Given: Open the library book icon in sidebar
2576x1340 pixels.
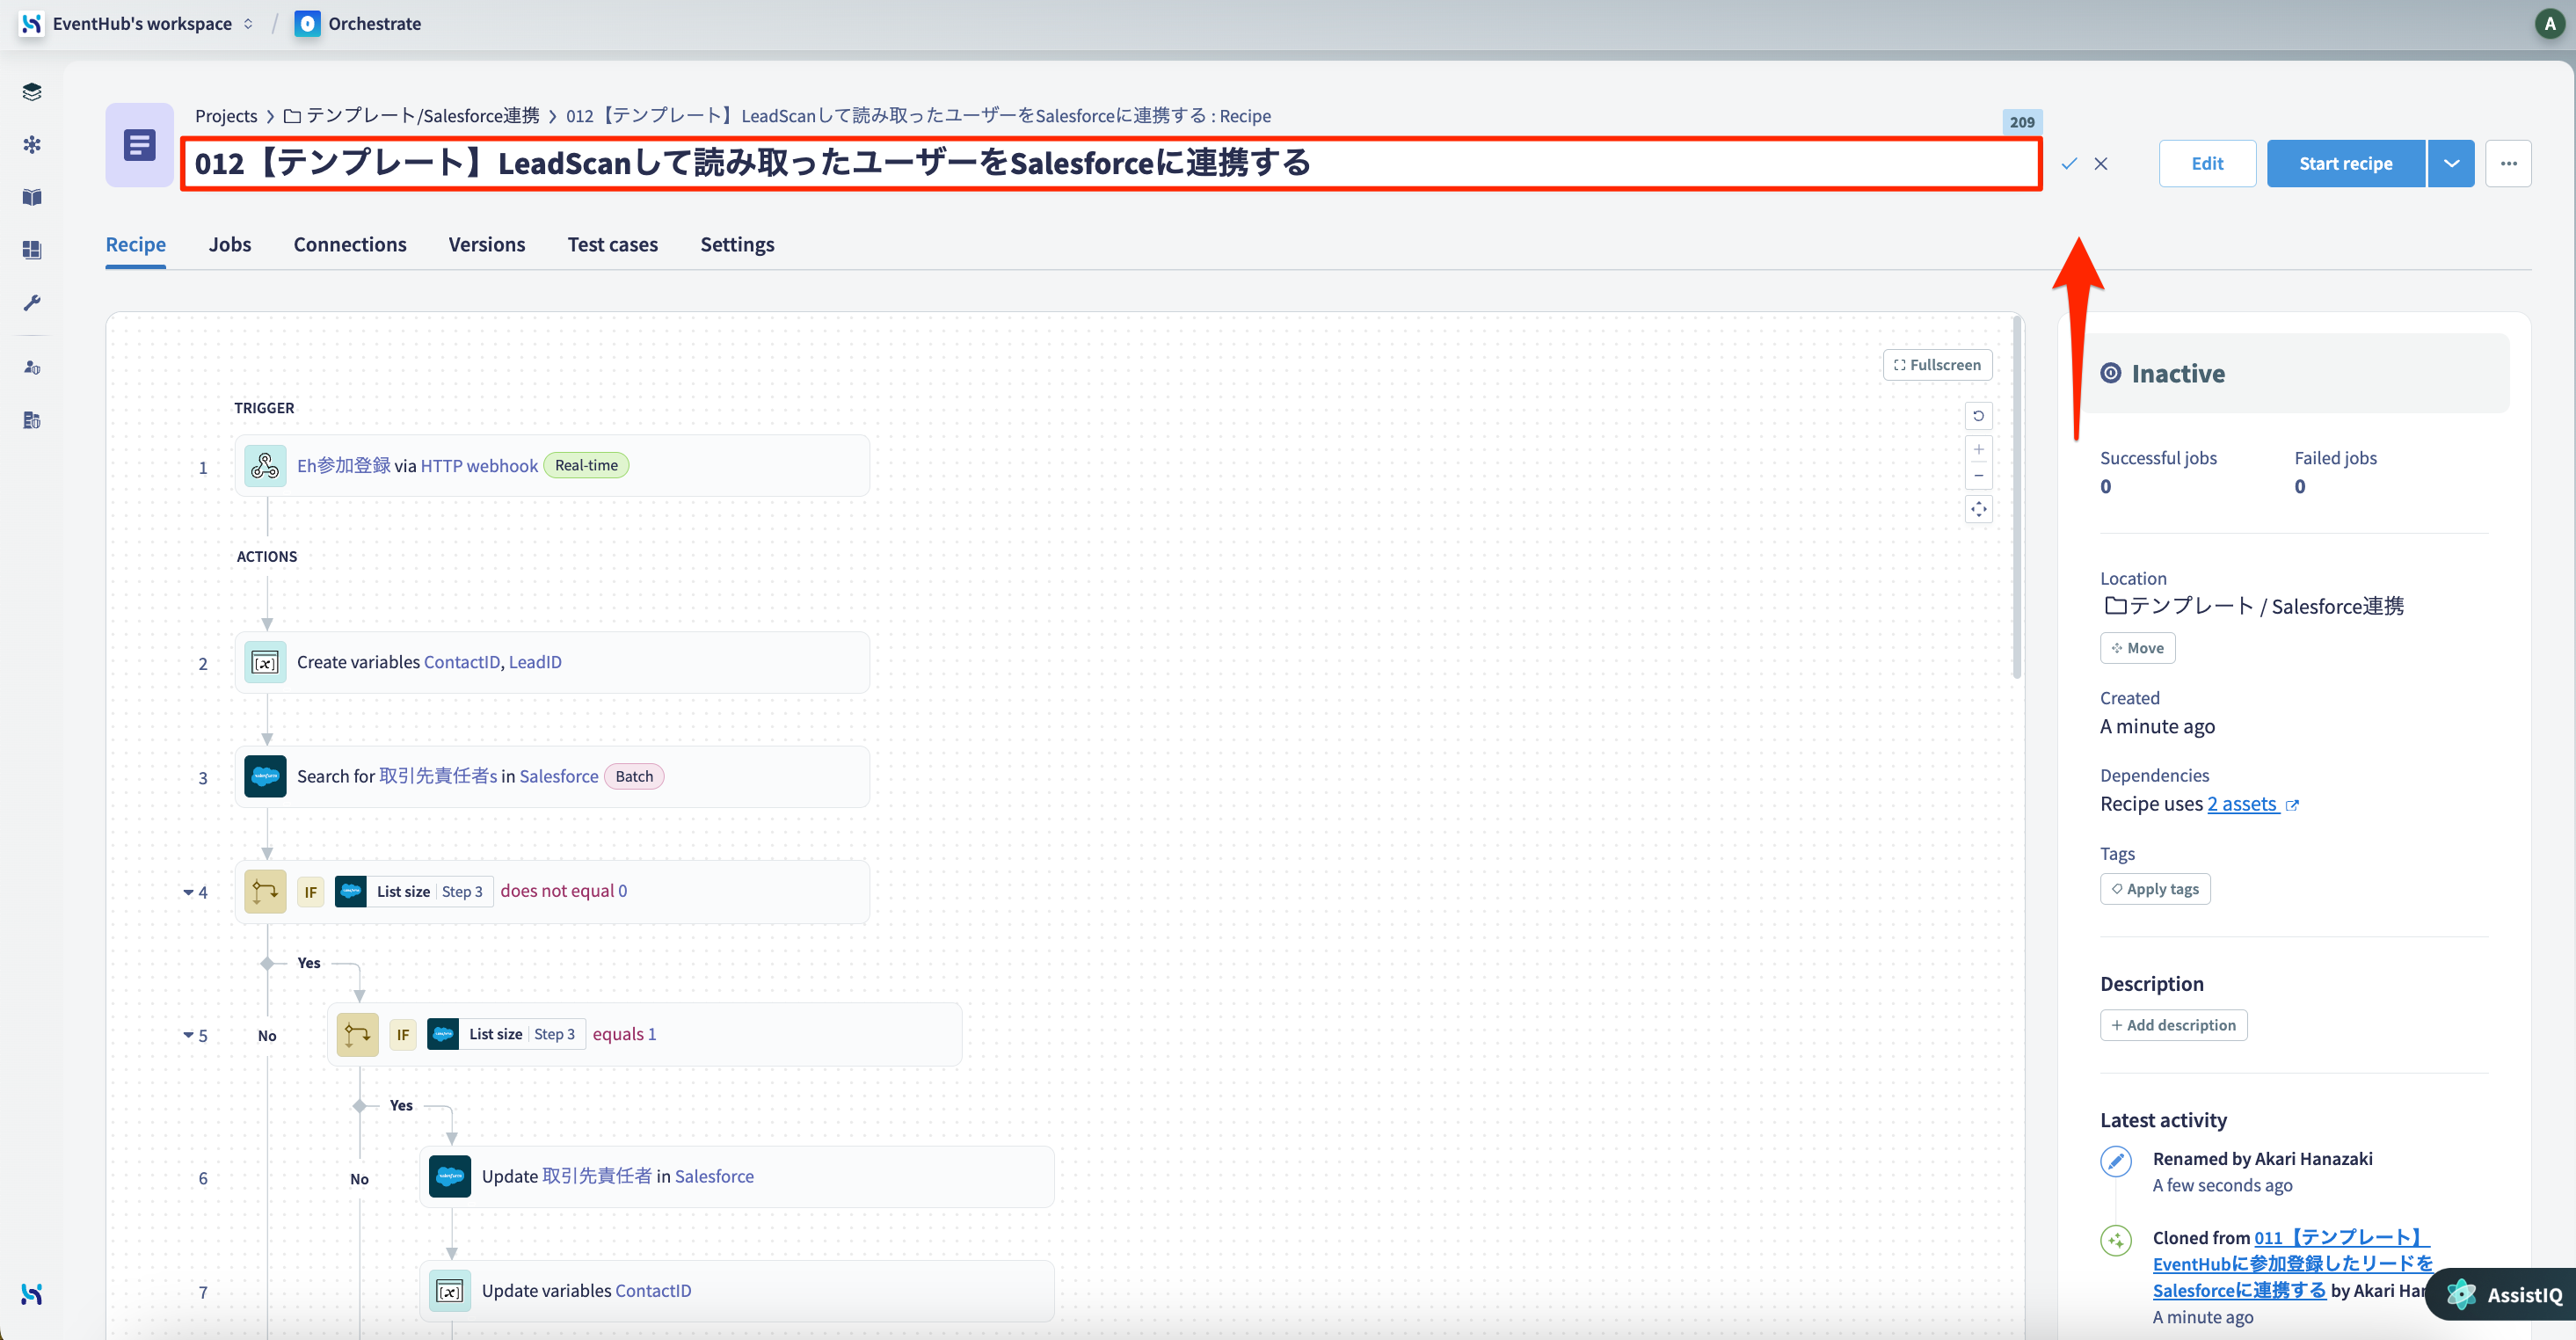Looking at the screenshot, I should [x=32, y=197].
